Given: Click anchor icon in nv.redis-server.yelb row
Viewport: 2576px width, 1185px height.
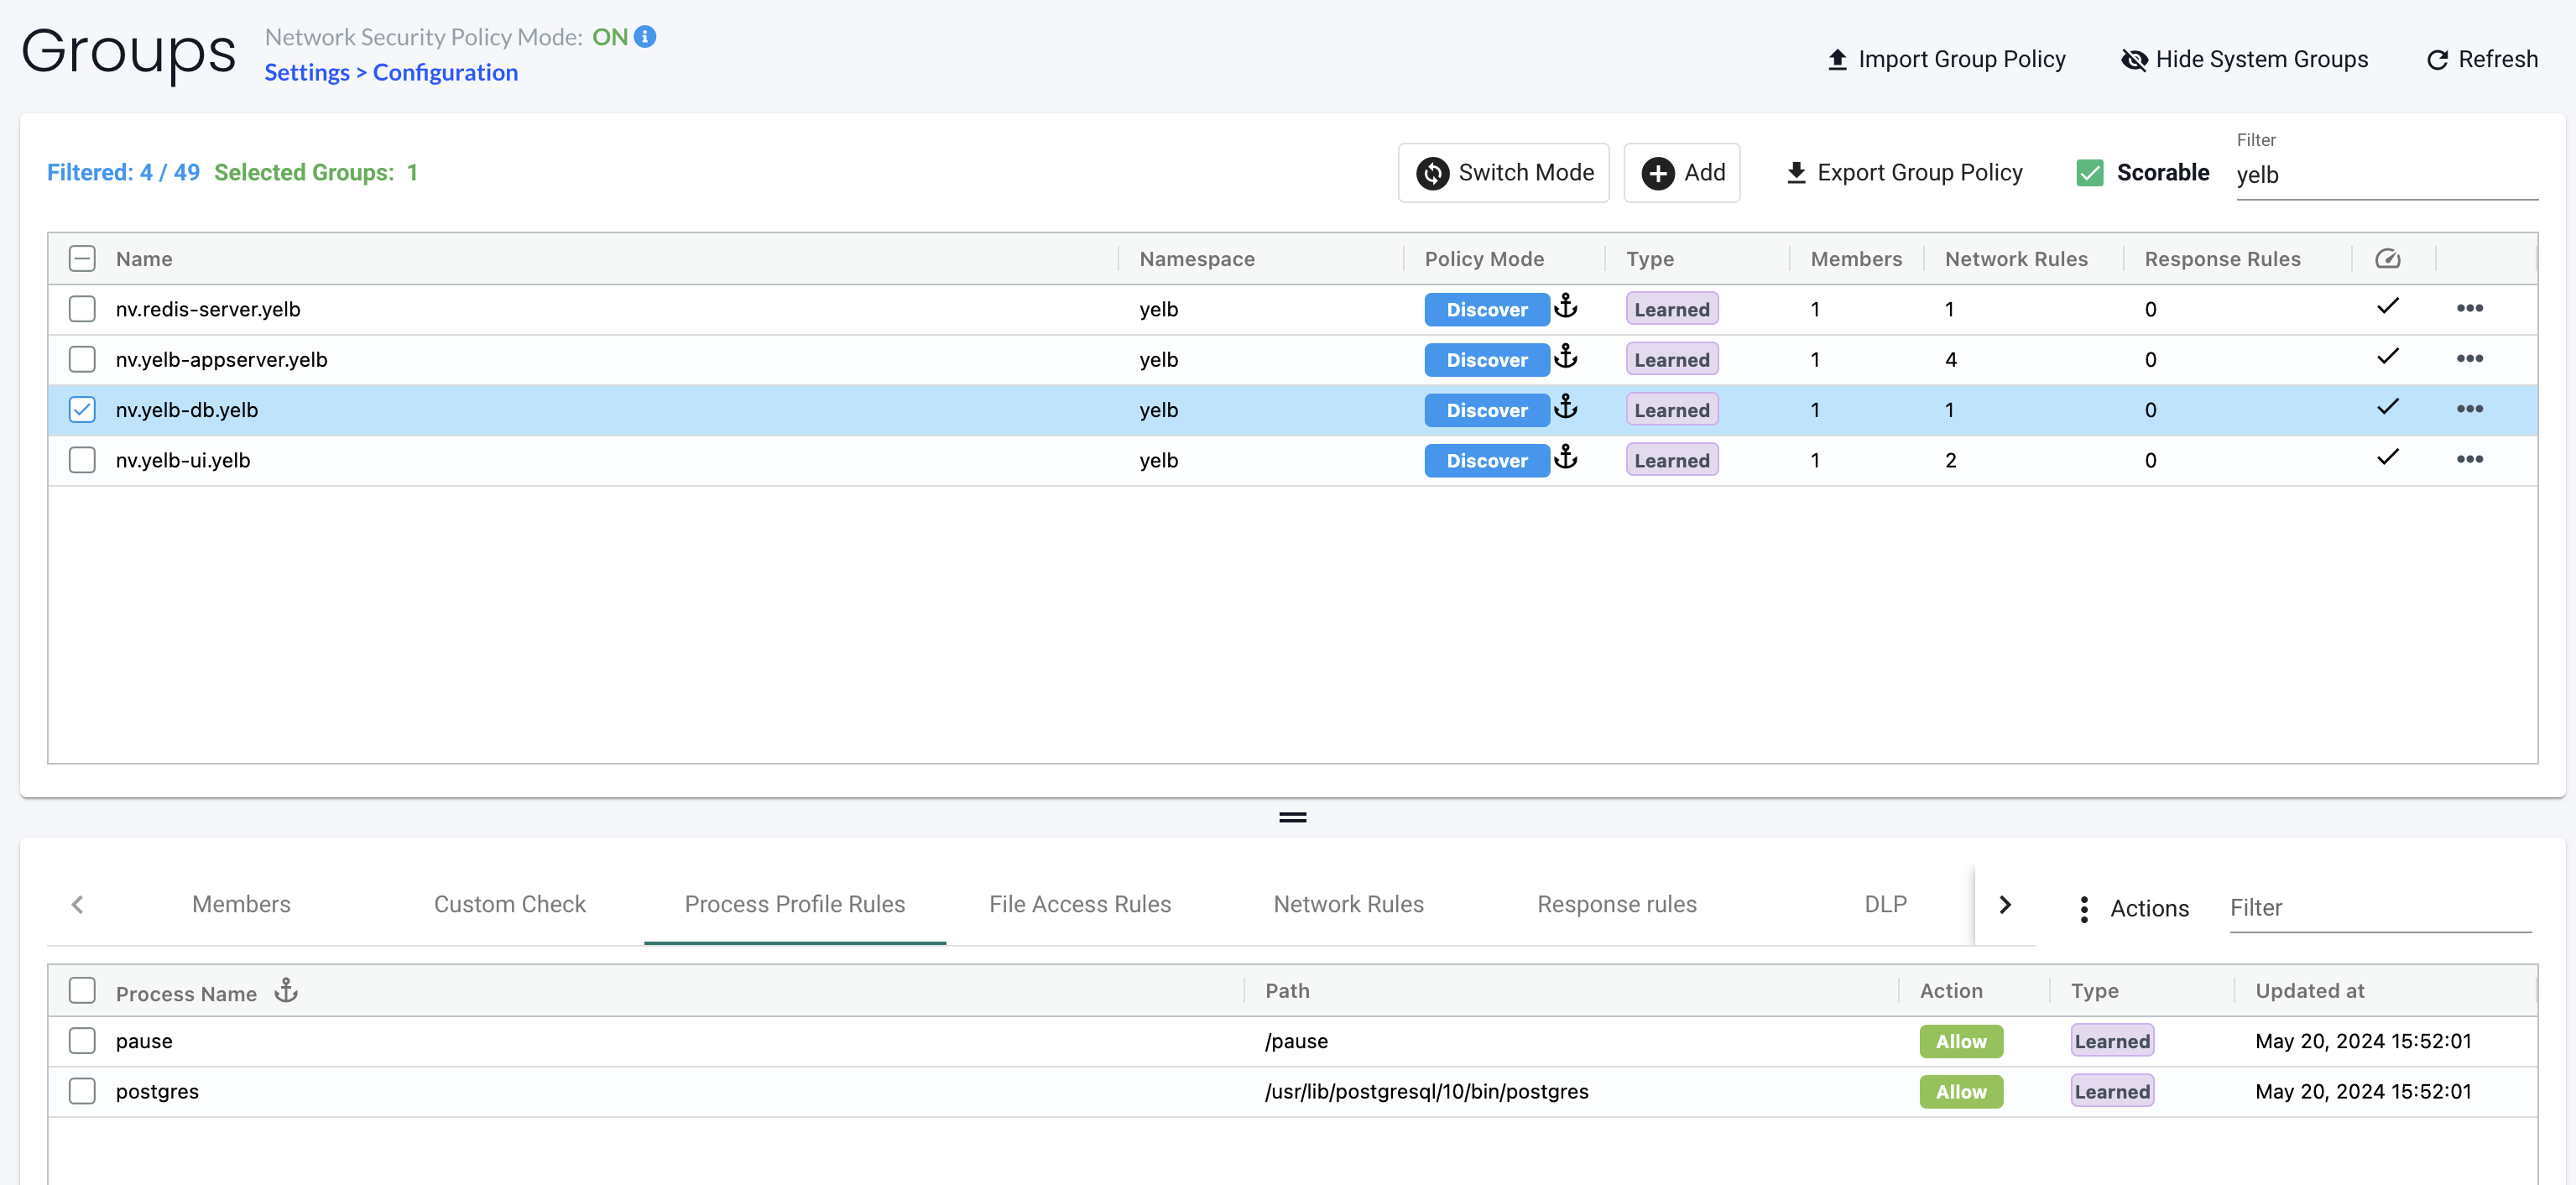Looking at the screenshot, I should click(x=1566, y=306).
